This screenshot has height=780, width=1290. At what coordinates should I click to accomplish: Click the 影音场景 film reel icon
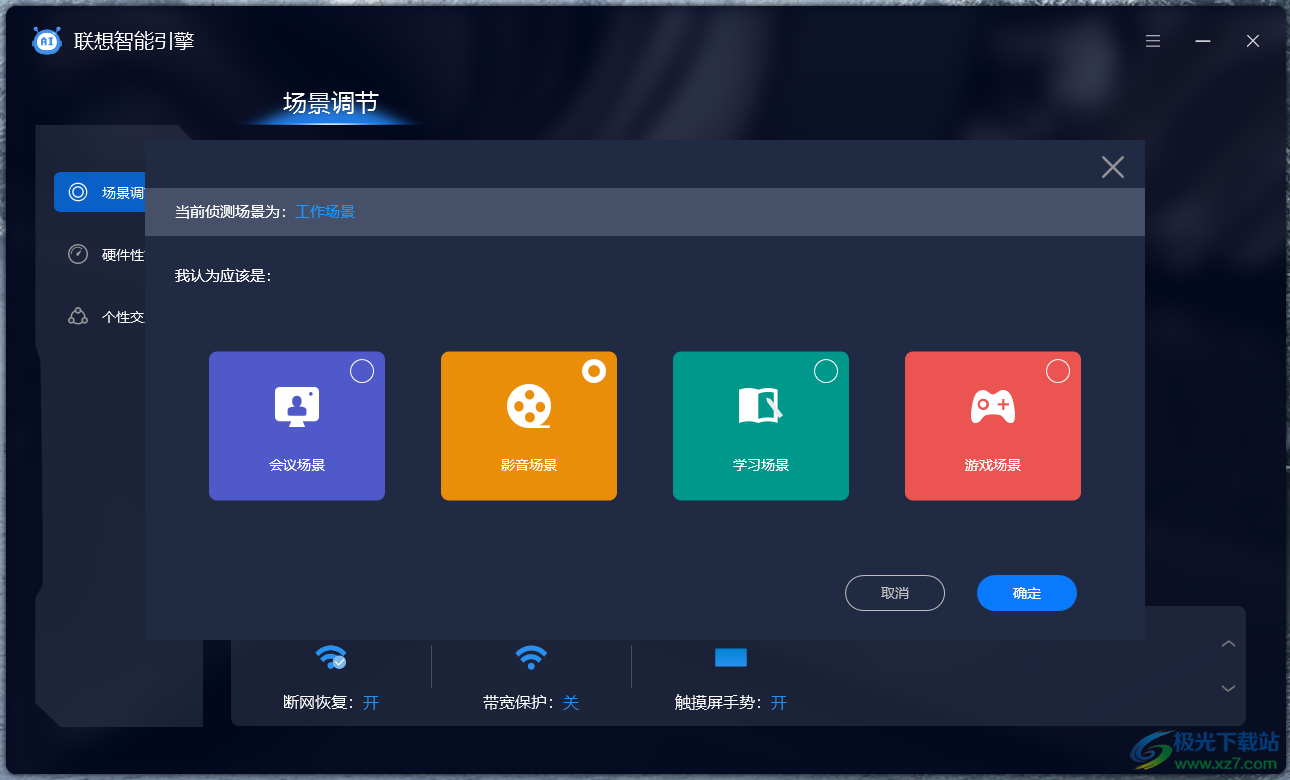click(x=529, y=406)
